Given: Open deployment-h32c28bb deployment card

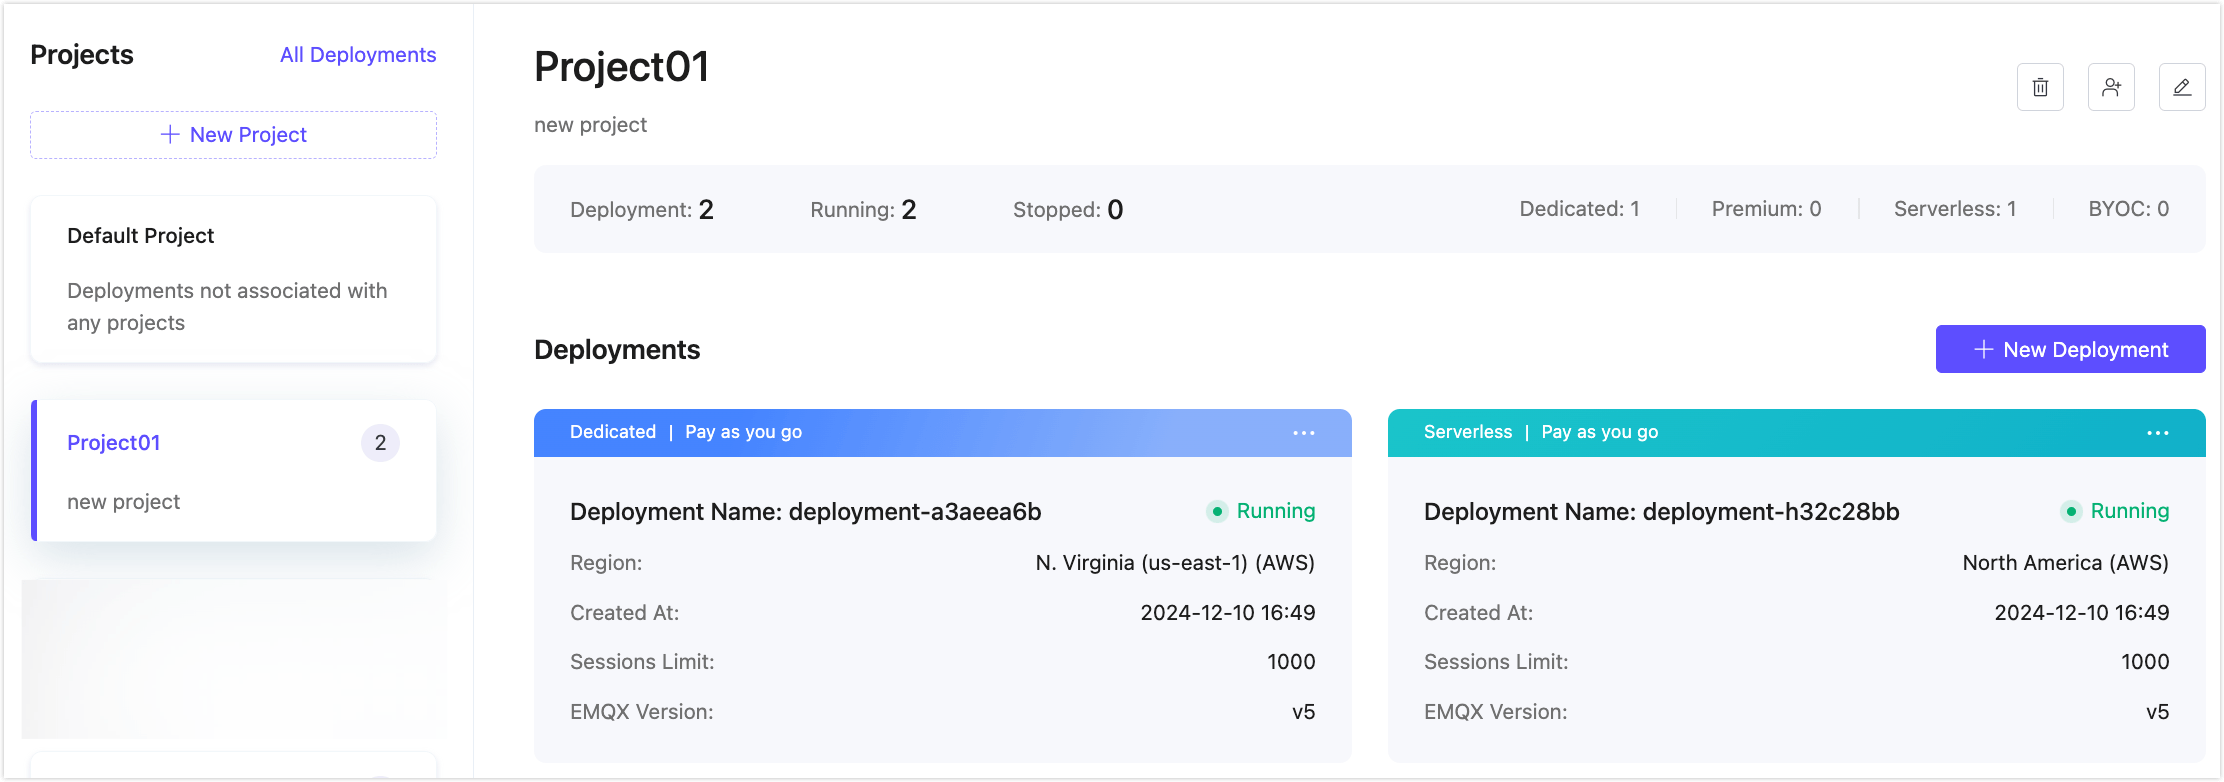Looking at the screenshot, I should [1660, 512].
